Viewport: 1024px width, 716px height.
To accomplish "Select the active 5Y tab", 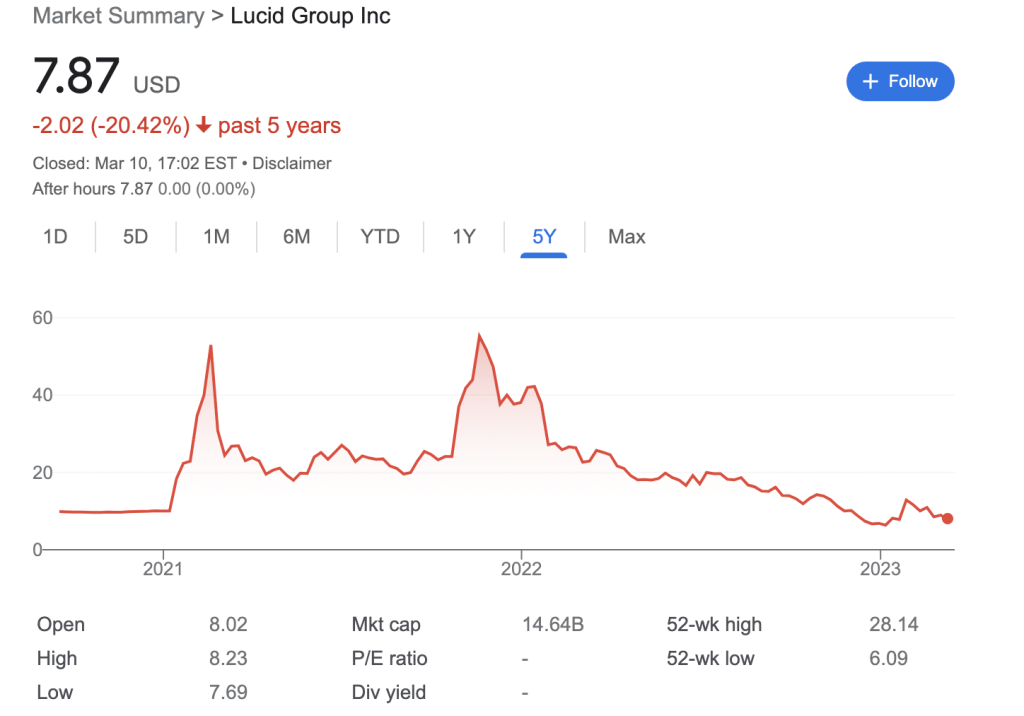I will pos(544,237).
